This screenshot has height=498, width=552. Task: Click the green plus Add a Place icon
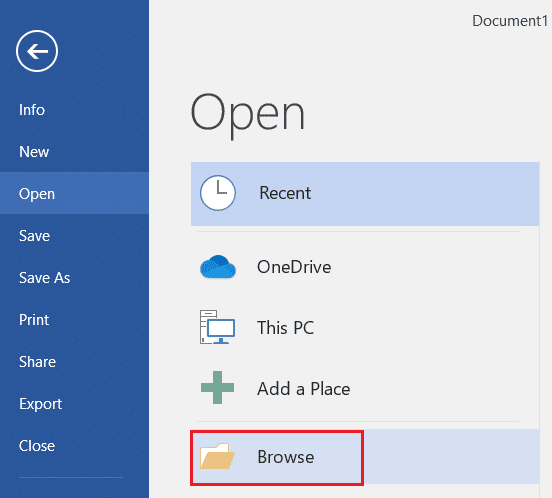[217, 387]
